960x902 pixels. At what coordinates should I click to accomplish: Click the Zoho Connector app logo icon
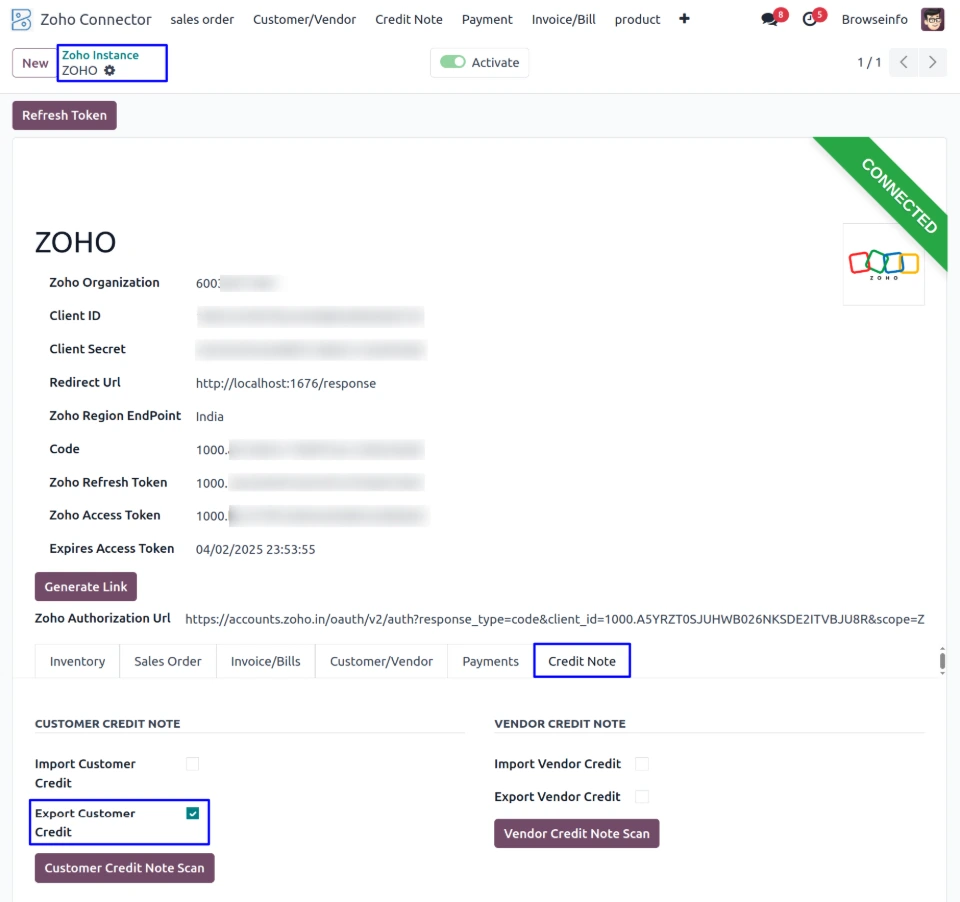21,19
